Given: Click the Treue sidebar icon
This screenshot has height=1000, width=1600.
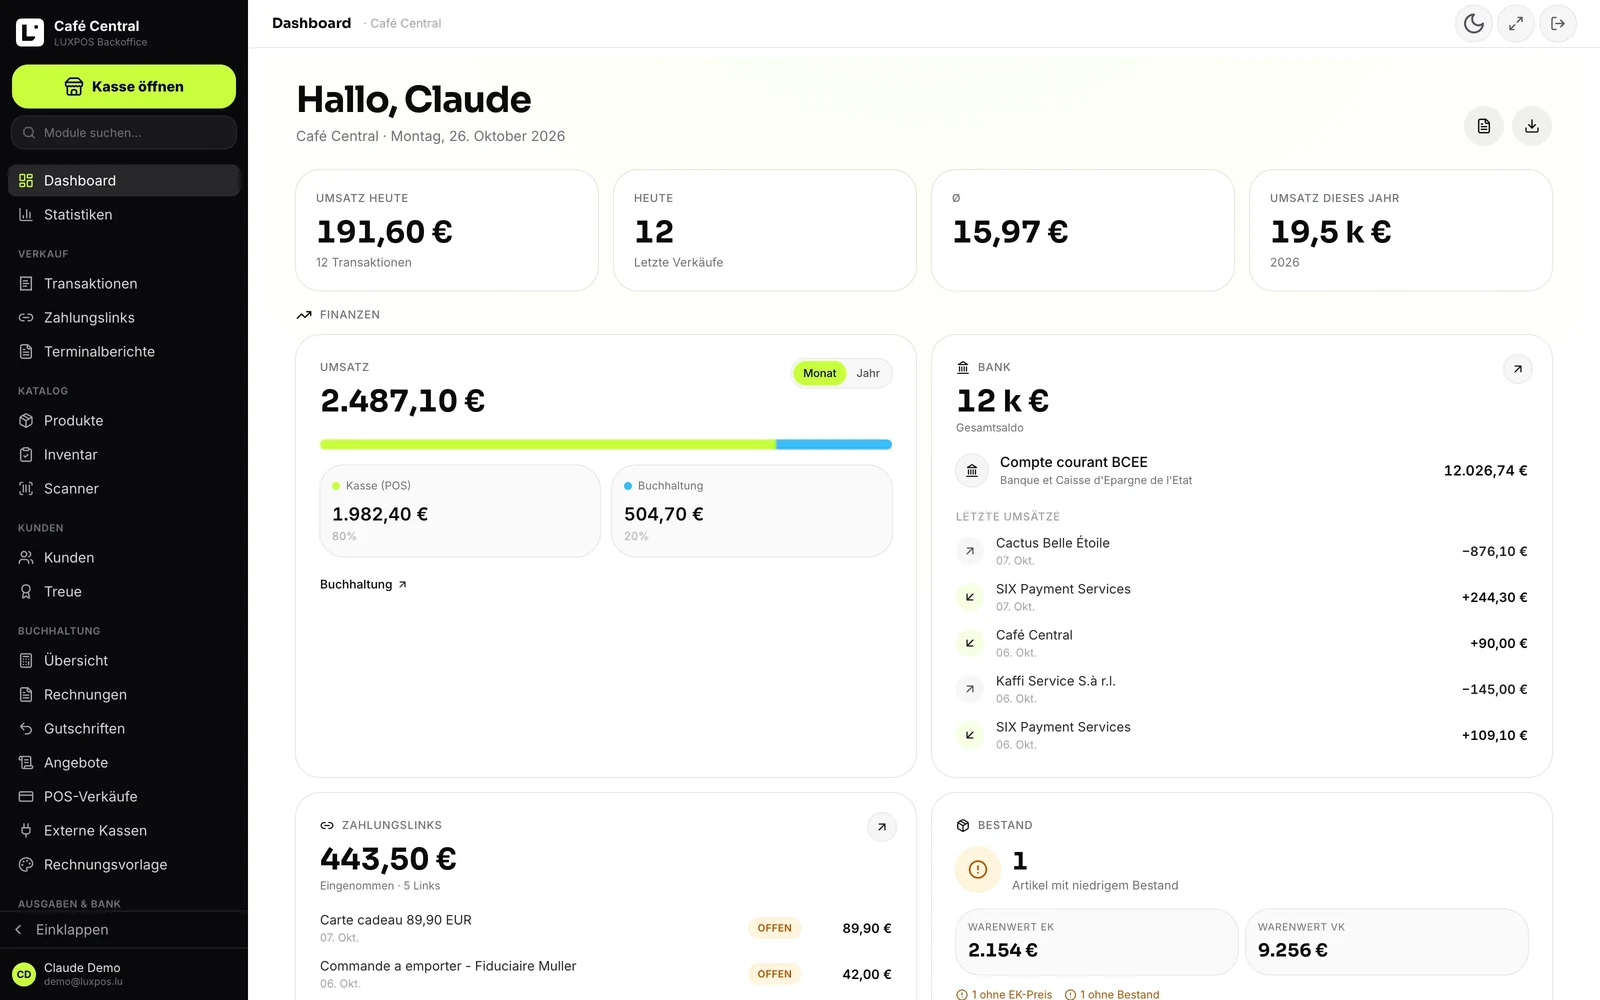Looking at the screenshot, I should pyautogui.click(x=26, y=592).
